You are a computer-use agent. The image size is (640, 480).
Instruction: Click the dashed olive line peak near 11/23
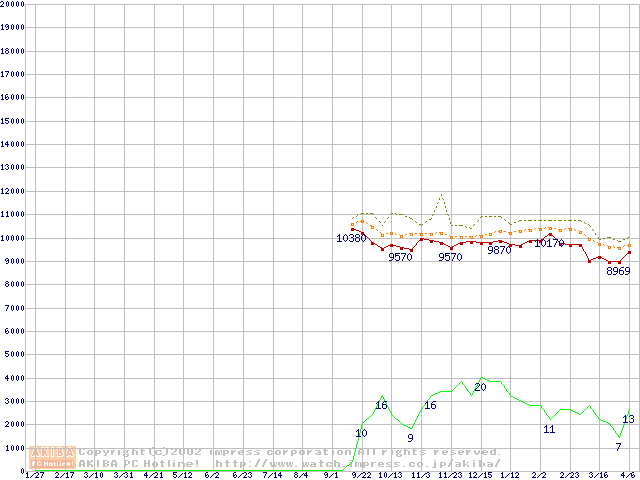(440, 195)
